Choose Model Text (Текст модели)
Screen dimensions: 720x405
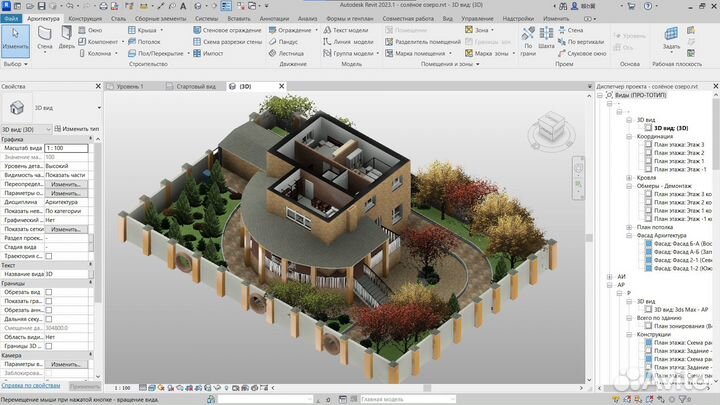(346, 30)
